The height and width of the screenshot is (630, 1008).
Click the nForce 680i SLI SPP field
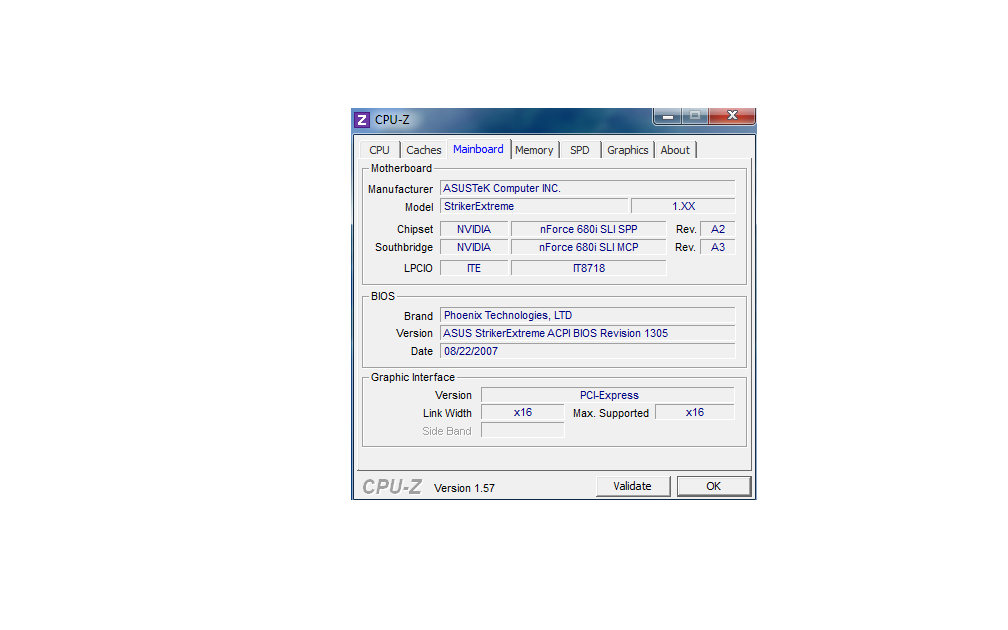pyautogui.click(x=589, y=230)
